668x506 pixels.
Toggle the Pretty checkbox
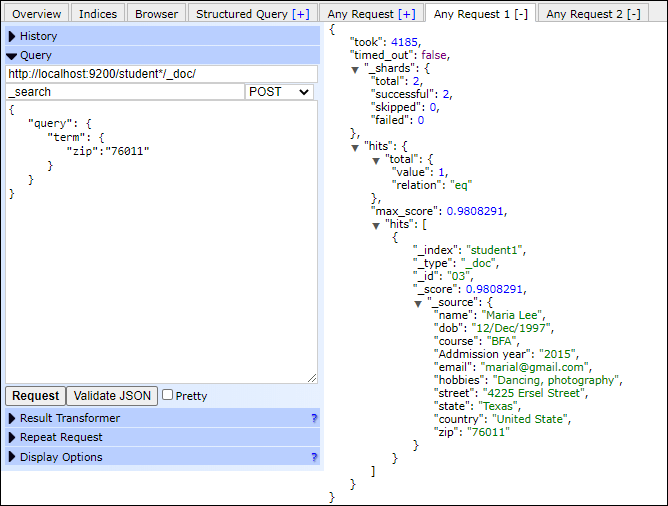click(167, 395)
